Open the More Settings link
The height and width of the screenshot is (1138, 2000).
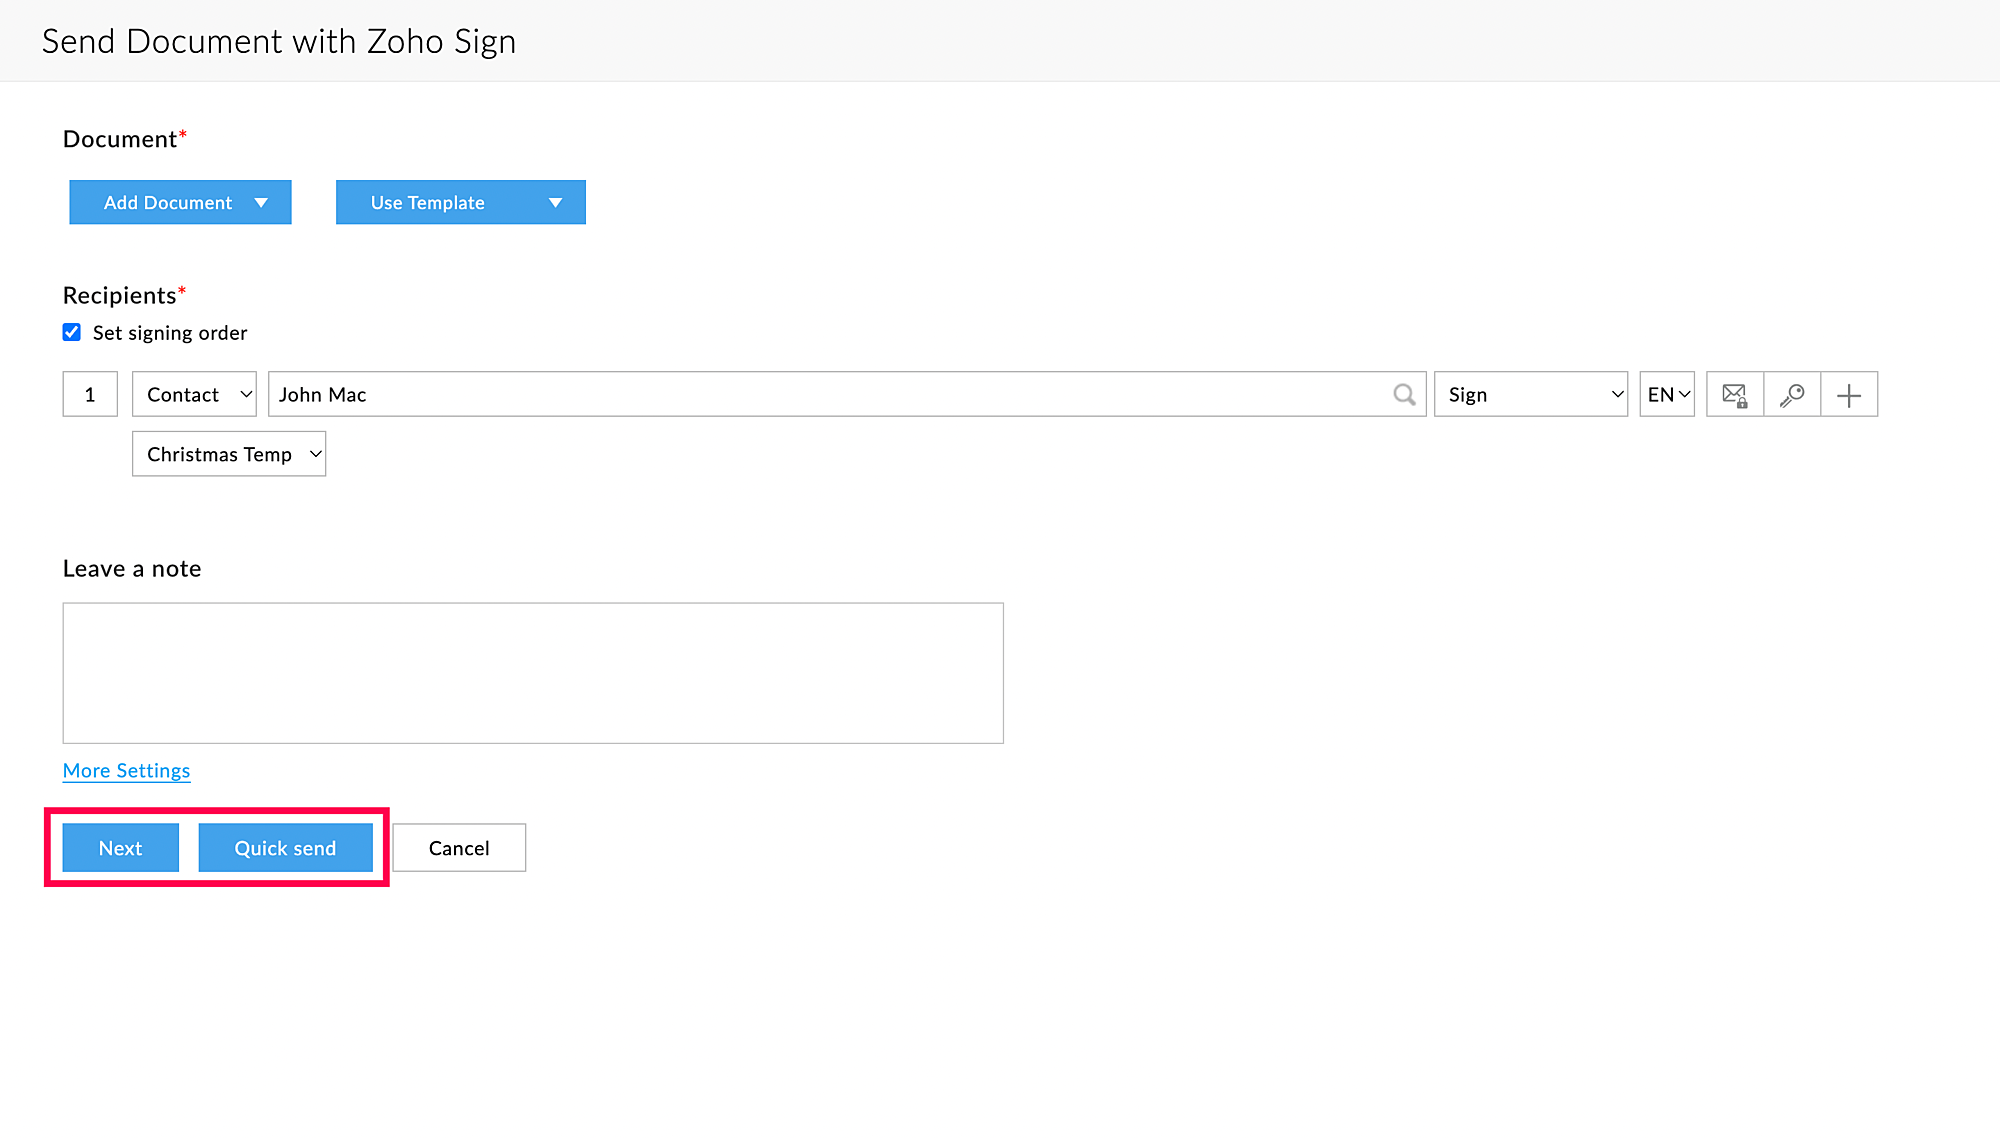tap(126, 770)
